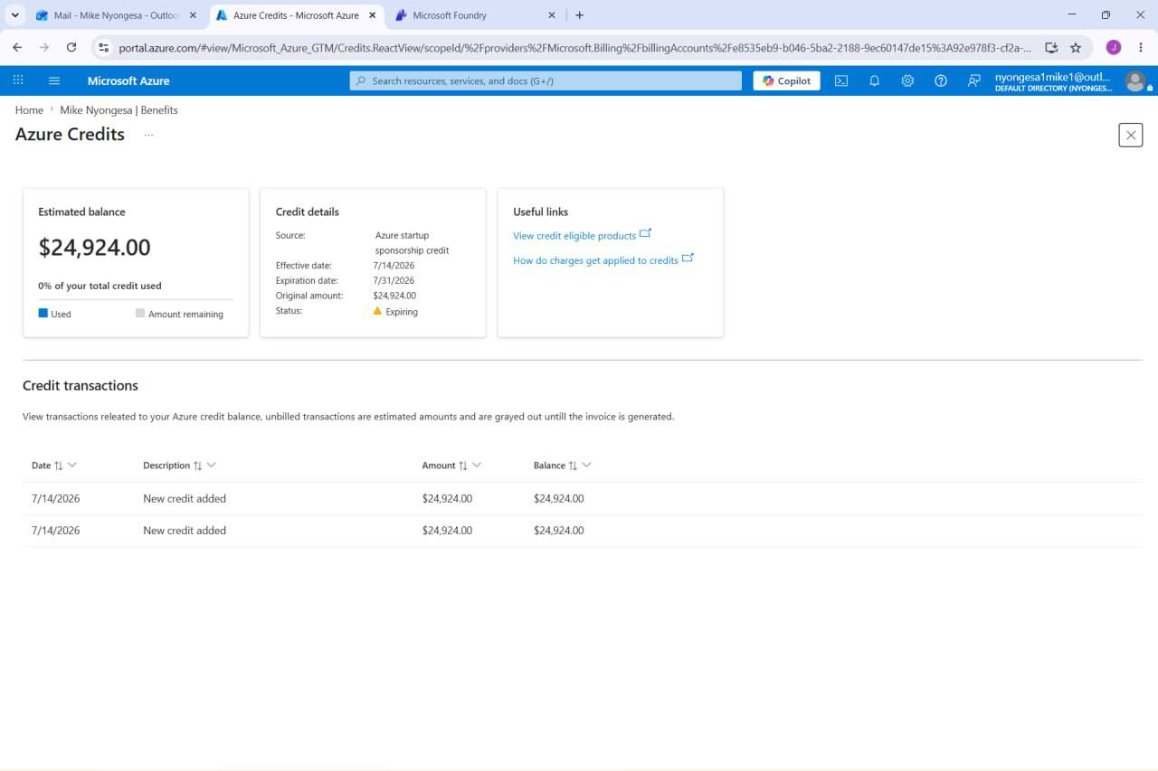This screenshot has width=1158, height=771.
Task: Open the ellipsis menu beside Azure Credits
Action: (148, 134)
